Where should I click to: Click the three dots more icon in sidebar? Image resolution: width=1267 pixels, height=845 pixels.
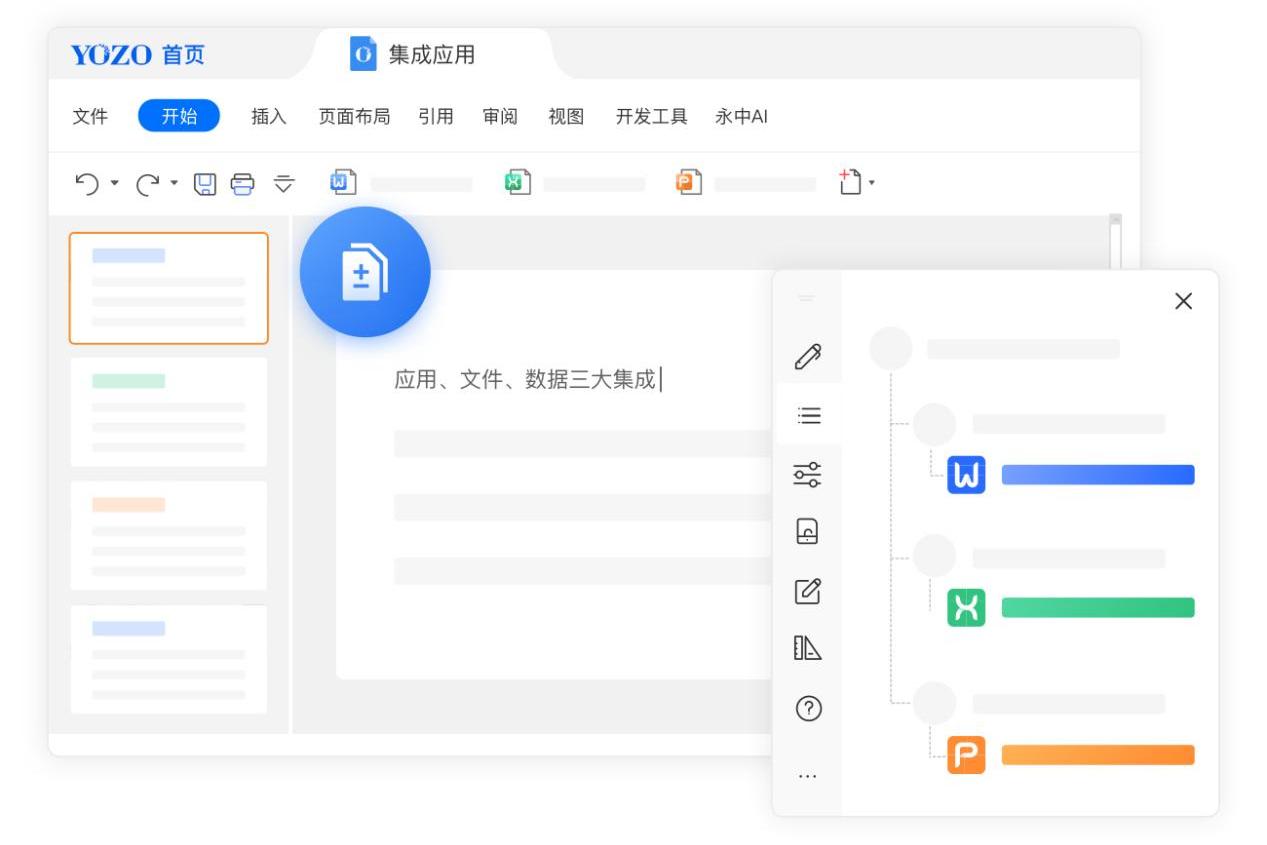coord(808,775)
